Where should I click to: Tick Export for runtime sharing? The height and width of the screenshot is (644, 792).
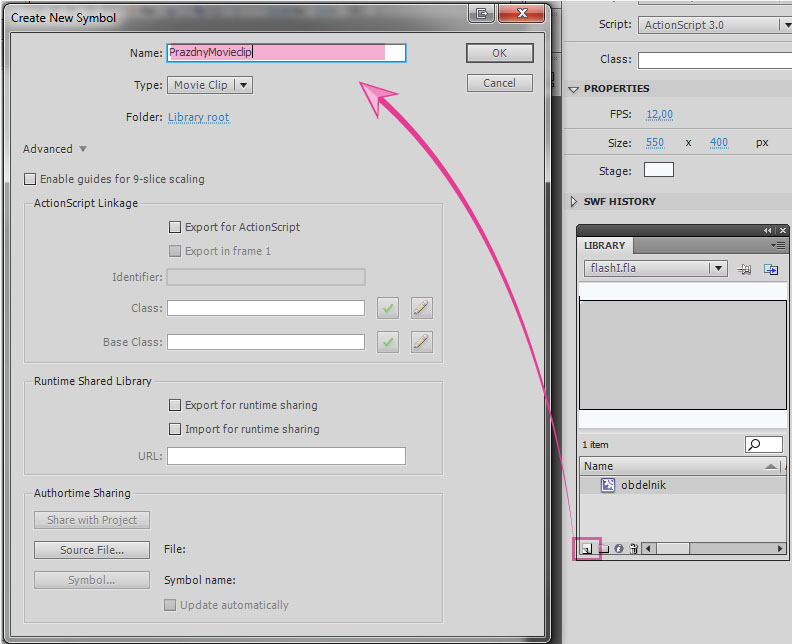pyautogui.click(x=175, y=405)
